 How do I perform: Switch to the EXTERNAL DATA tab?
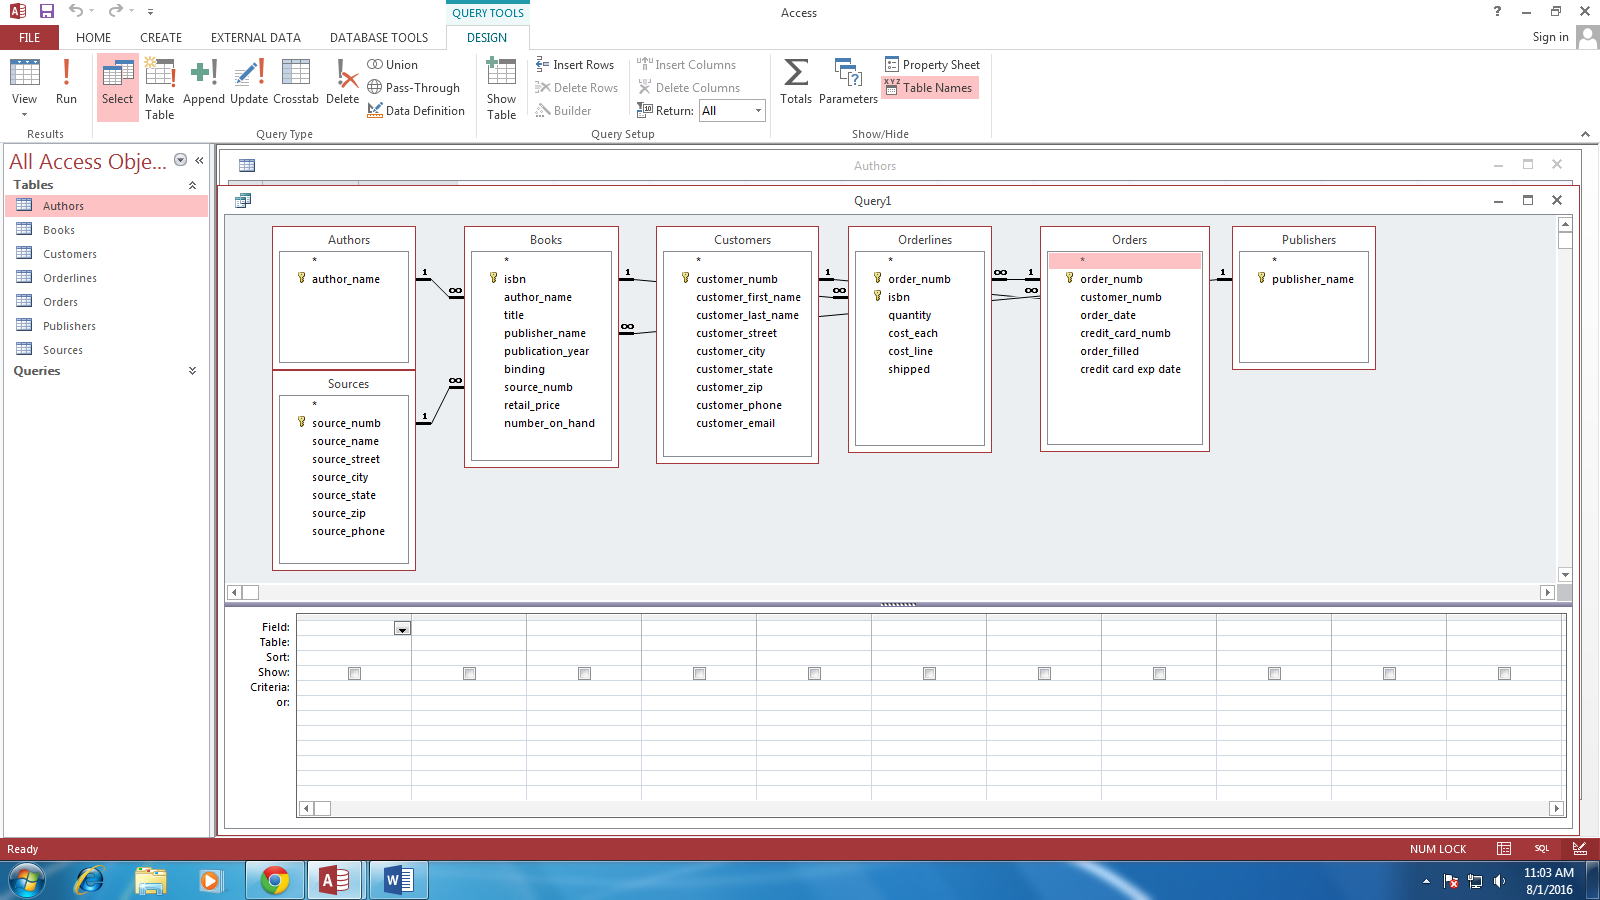(256, 37)
